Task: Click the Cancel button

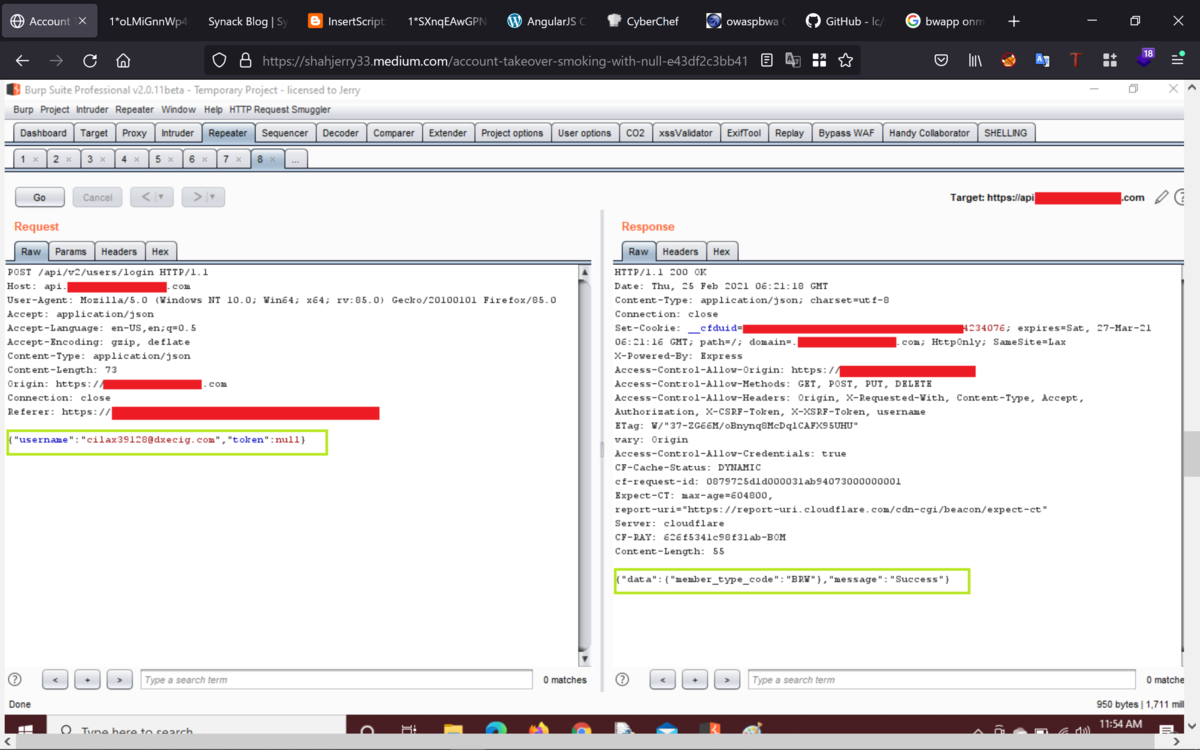Action: (97, 197)
